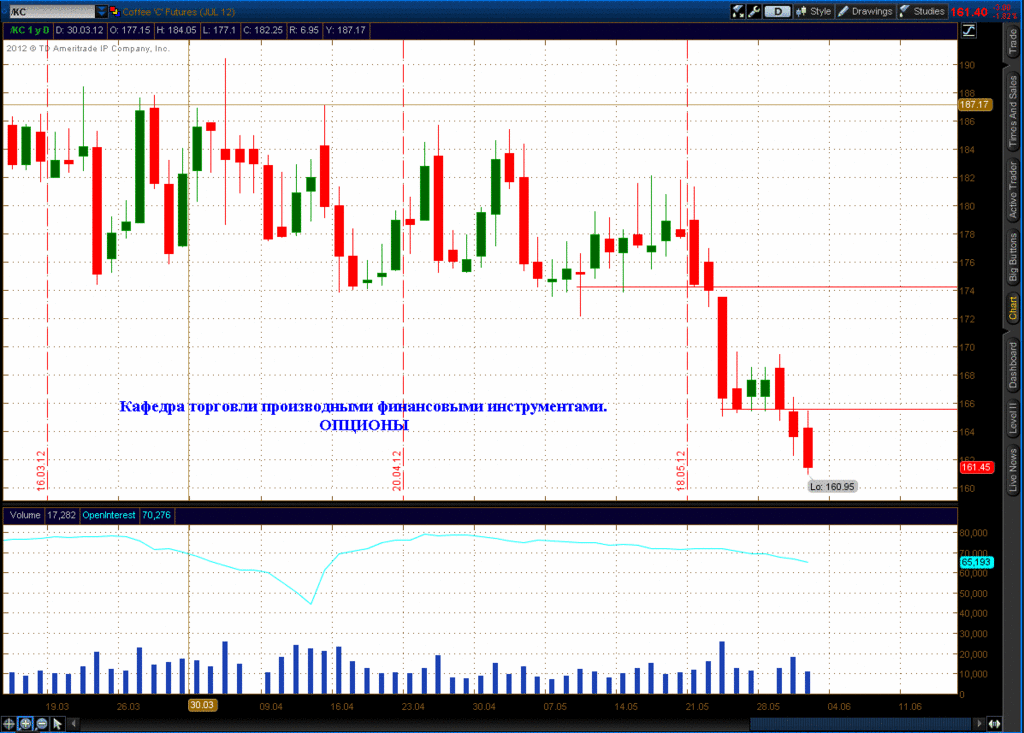Image resolution: width=1024 pixels, height=733 pixels.
Task: Open the Times And Sales sidebar tab
Action: pos(1012,111)
